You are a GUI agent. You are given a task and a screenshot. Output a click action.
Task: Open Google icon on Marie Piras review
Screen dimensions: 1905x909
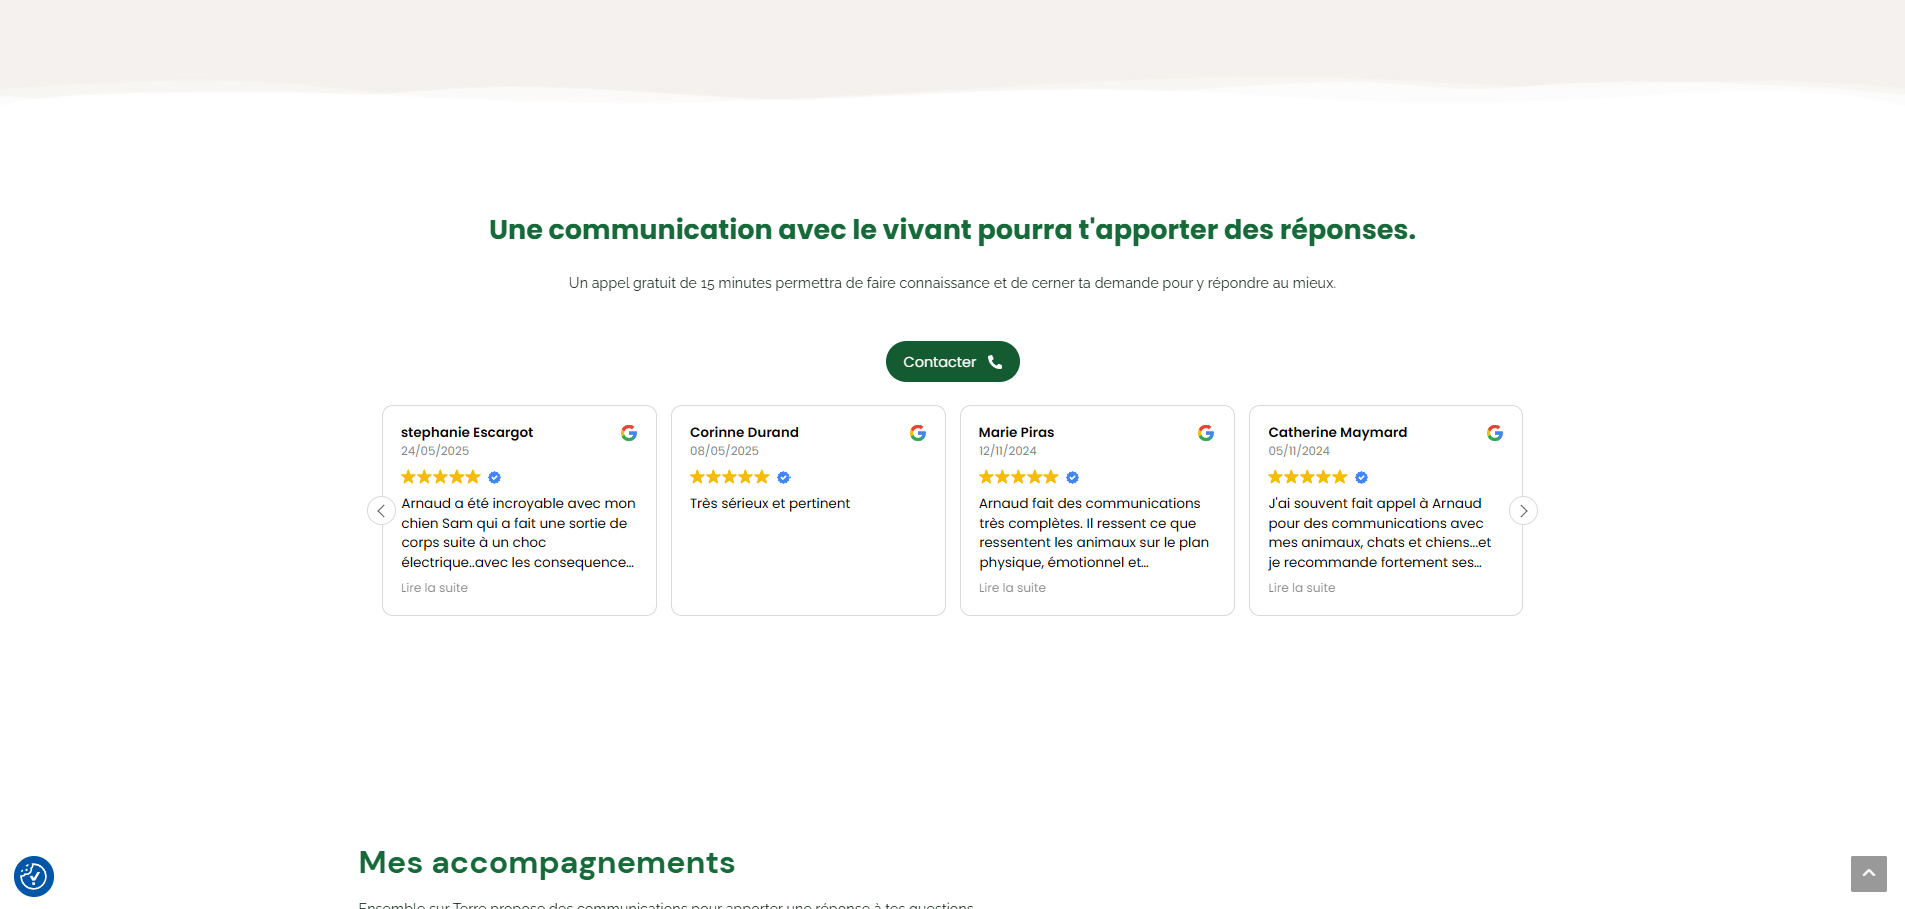(1206, 433)
